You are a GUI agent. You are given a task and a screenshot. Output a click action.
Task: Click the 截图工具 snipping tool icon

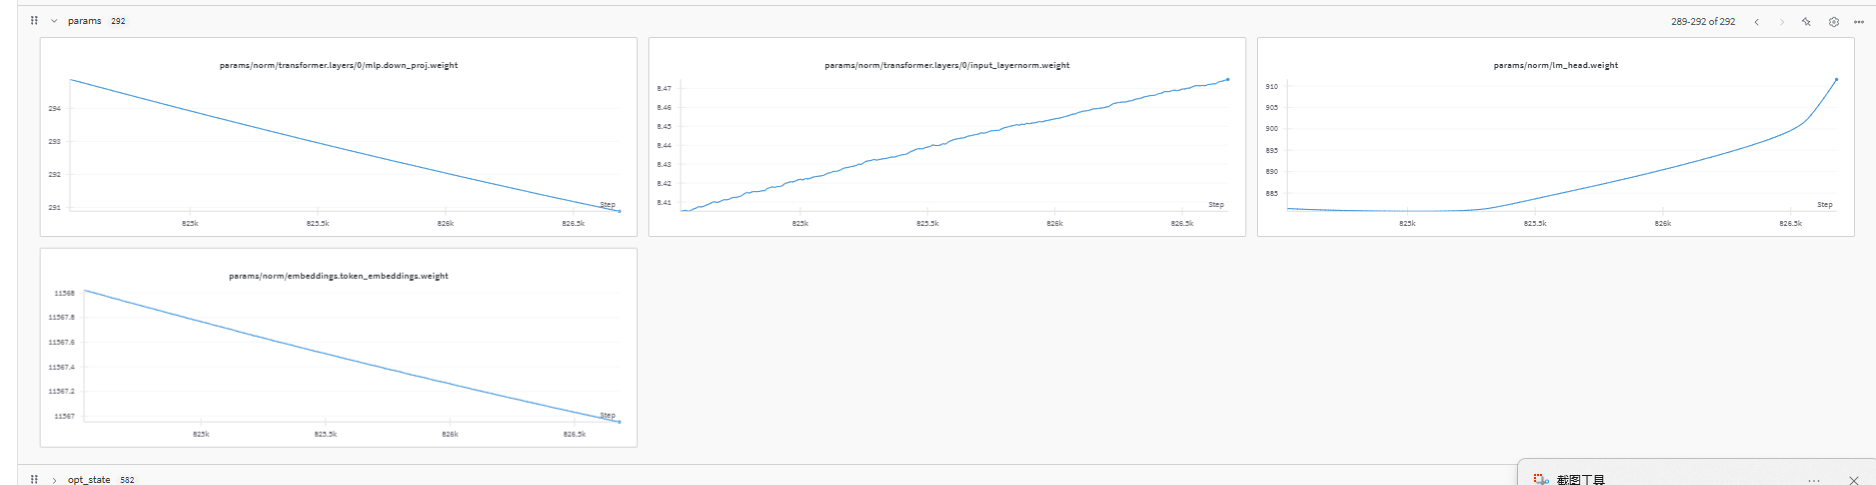click(x=1541, y=480)
